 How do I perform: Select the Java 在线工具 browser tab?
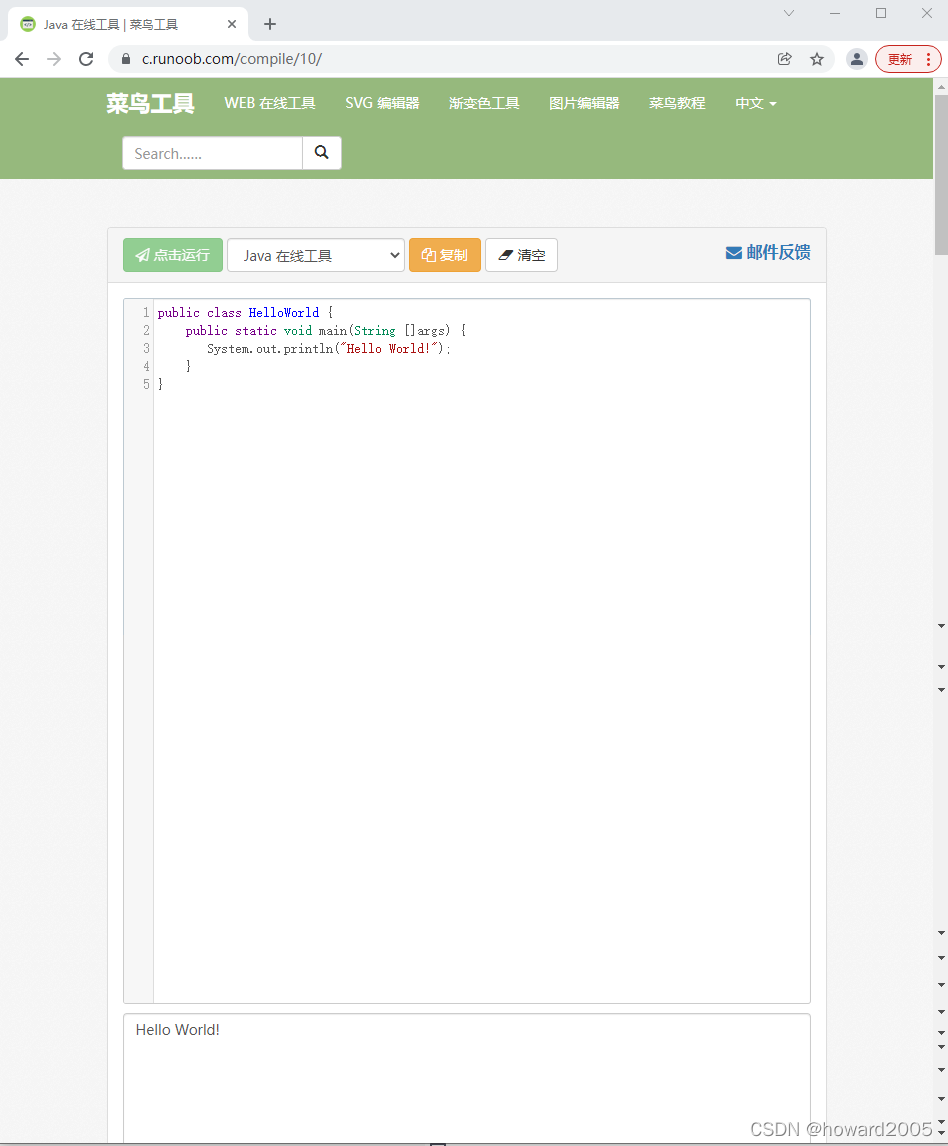(x=128, y=24)
